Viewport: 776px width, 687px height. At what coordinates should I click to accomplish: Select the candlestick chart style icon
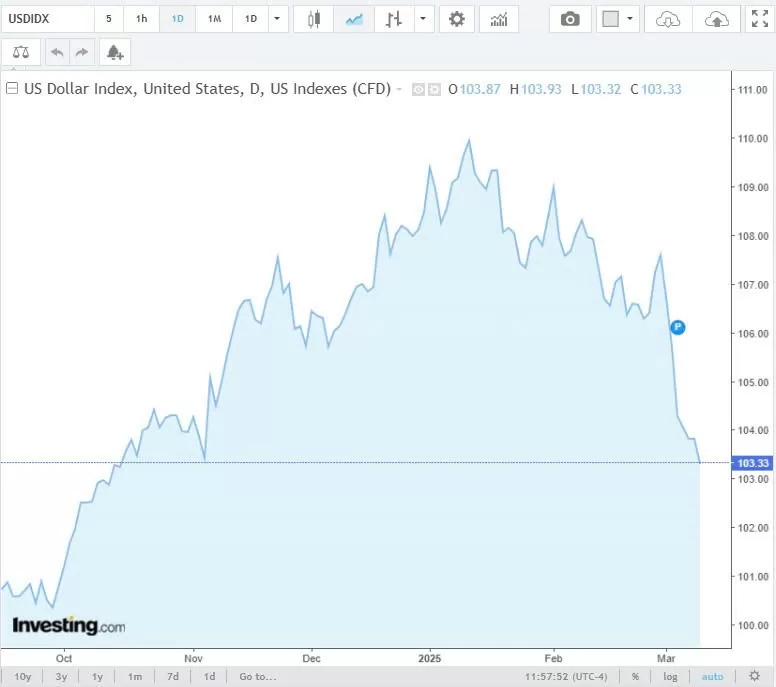pyautogui.click(x=315, y=19)
